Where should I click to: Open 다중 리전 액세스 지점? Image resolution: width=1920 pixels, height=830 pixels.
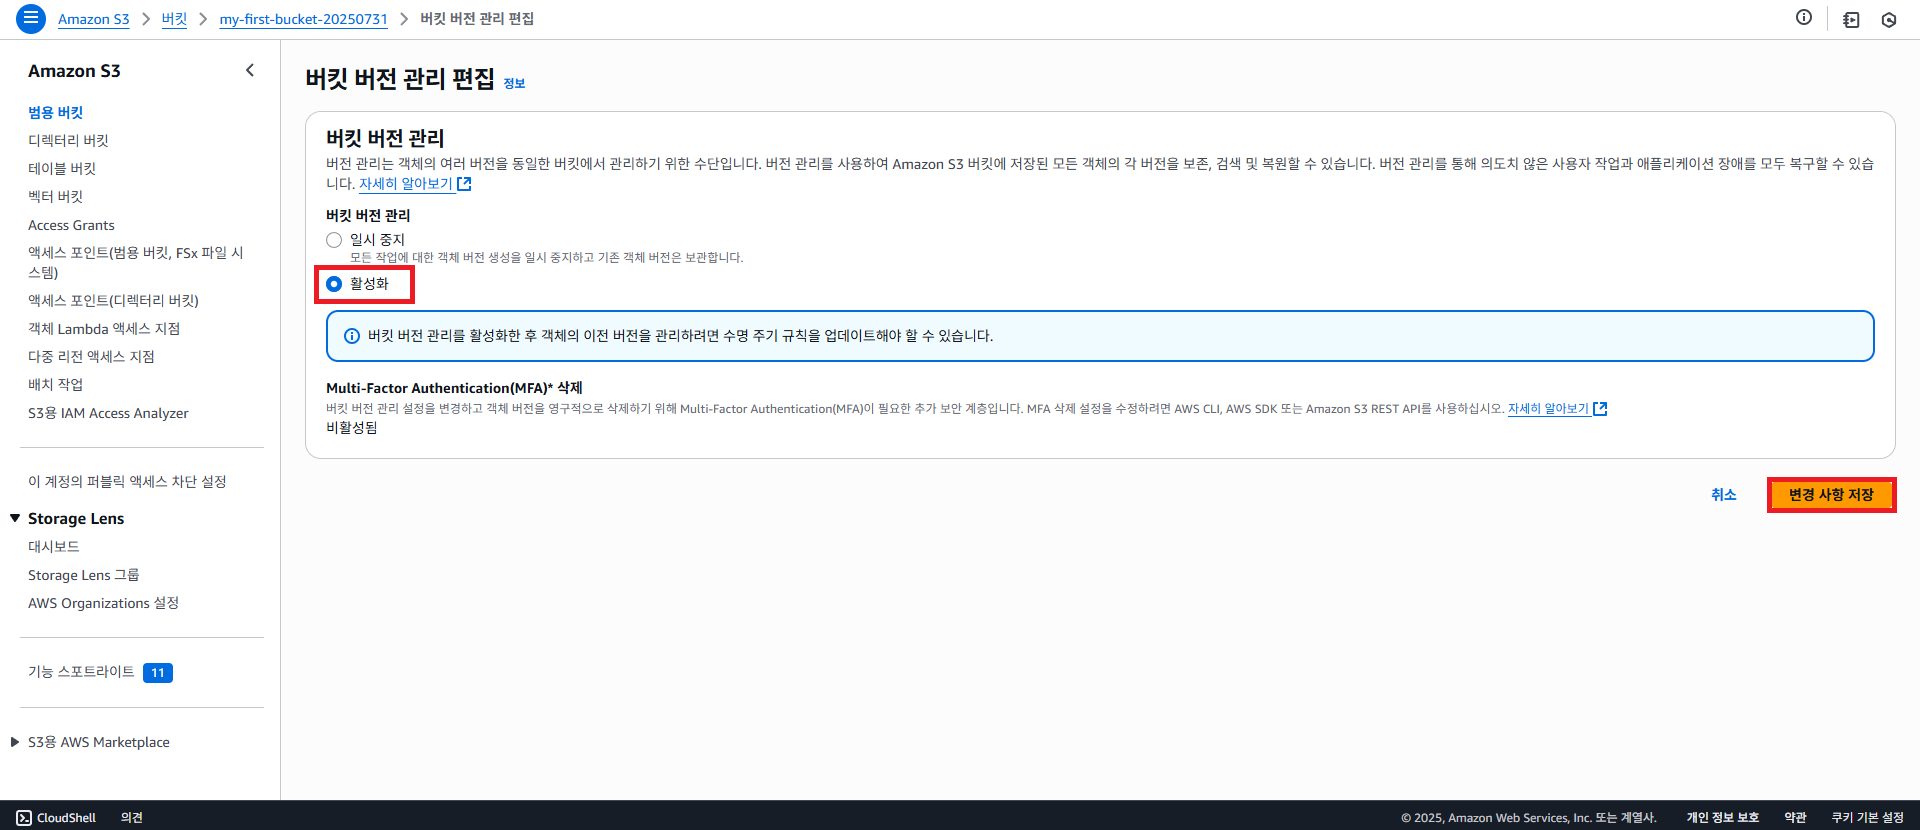(x=91, y=356)
